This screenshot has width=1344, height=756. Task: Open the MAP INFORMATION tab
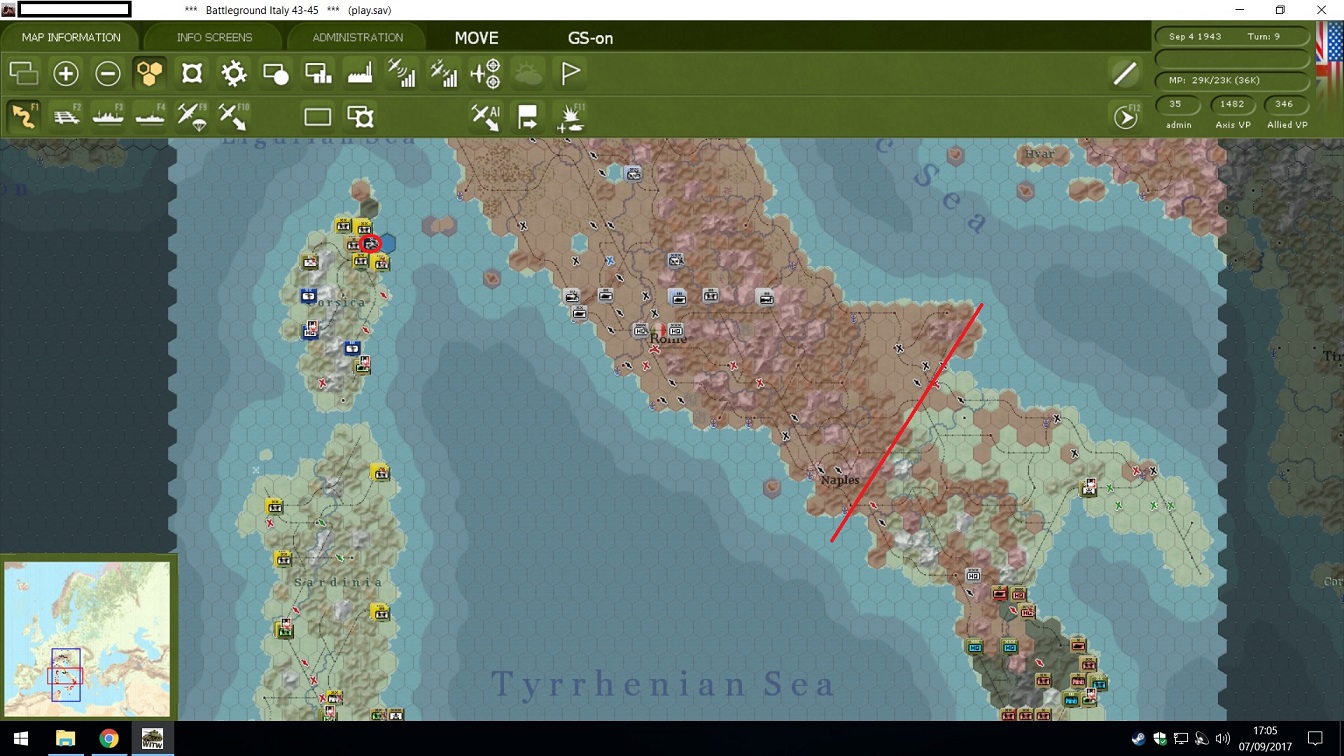coord(71,38)
